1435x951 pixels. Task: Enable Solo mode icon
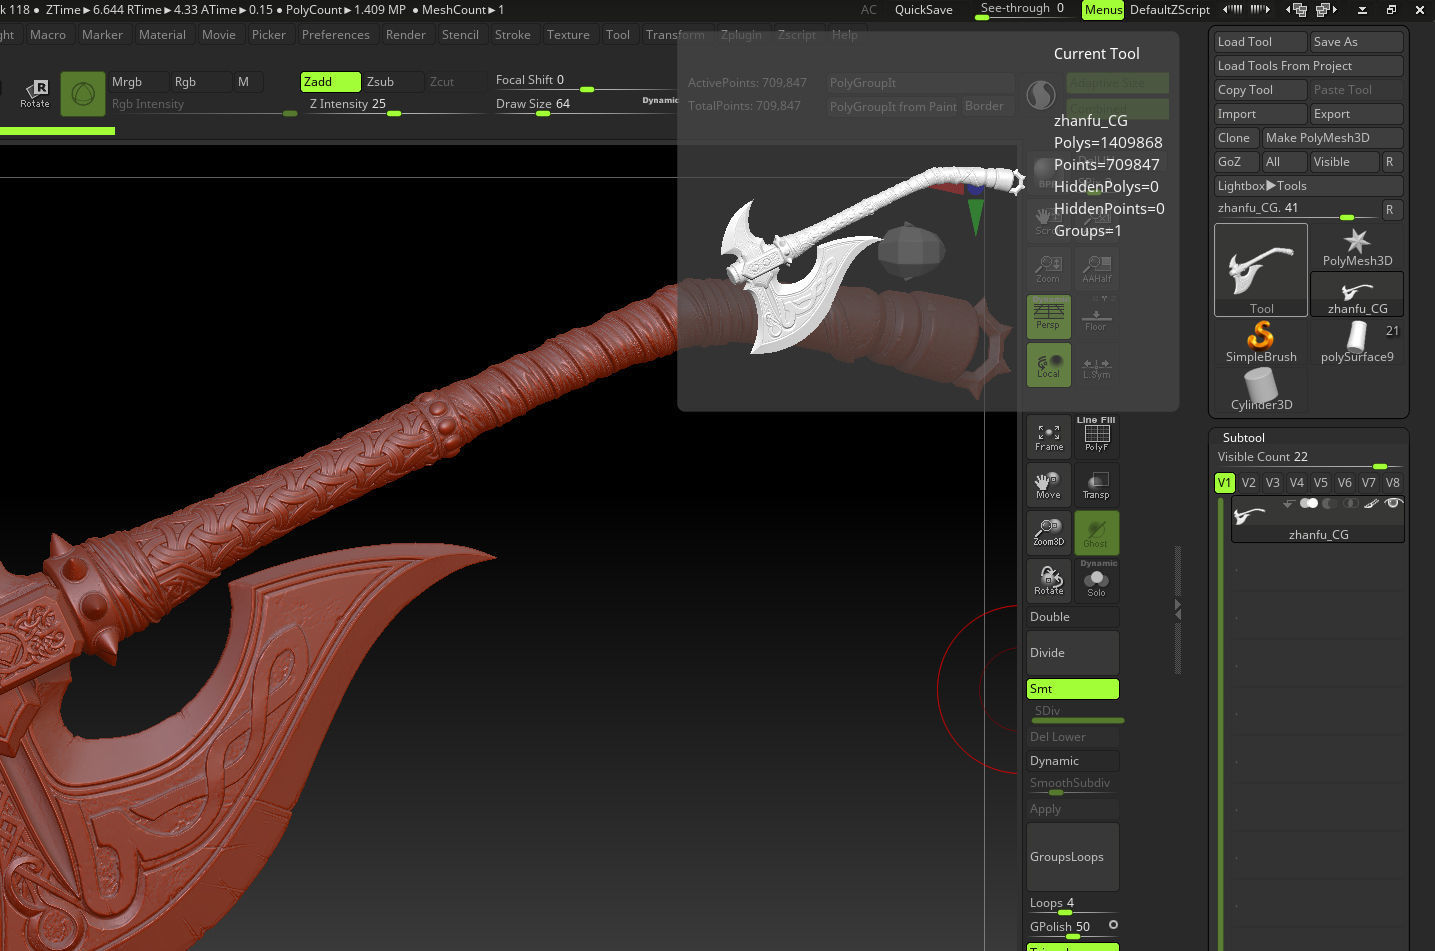(1096, 580)
